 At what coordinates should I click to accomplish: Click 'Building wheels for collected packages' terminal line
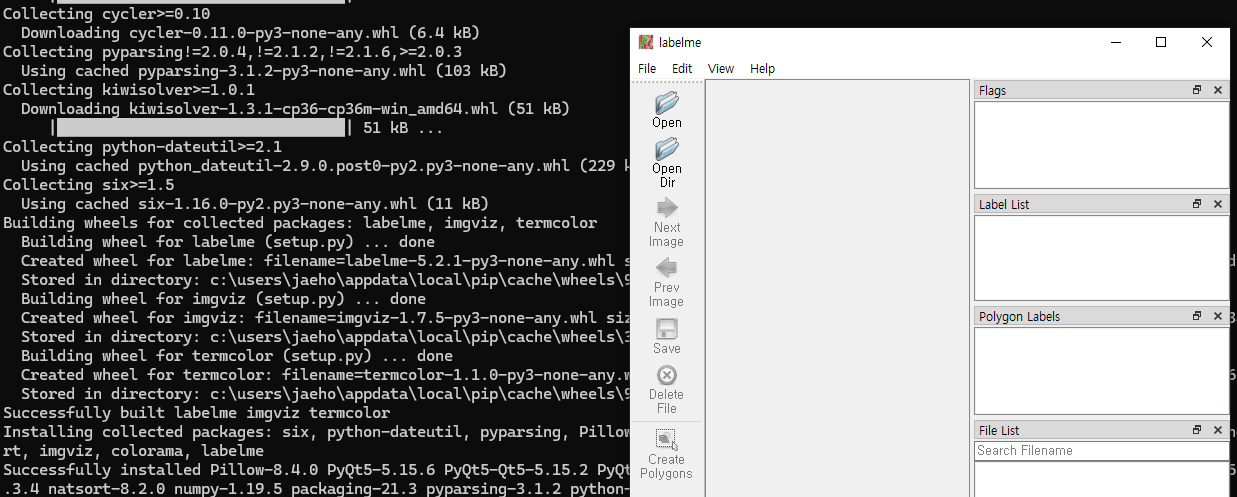tap(300, 223)
